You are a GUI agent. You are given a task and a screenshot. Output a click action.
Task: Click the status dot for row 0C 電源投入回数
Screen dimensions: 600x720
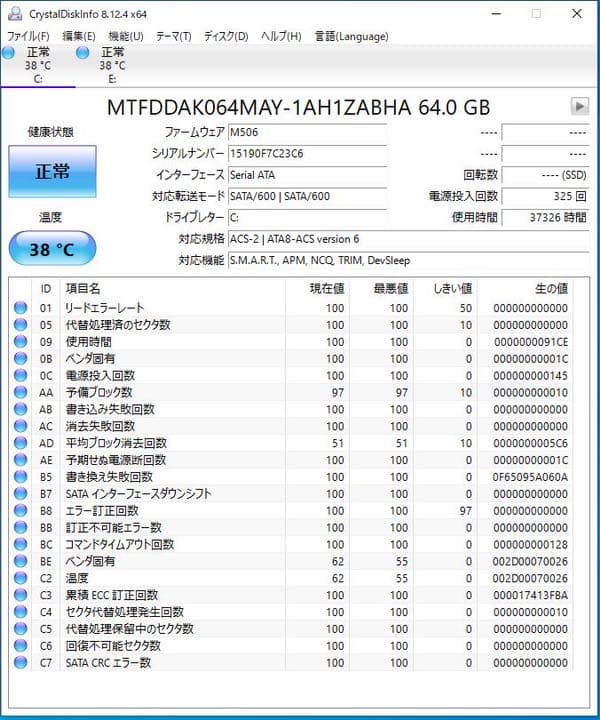(x=20, y=375)
